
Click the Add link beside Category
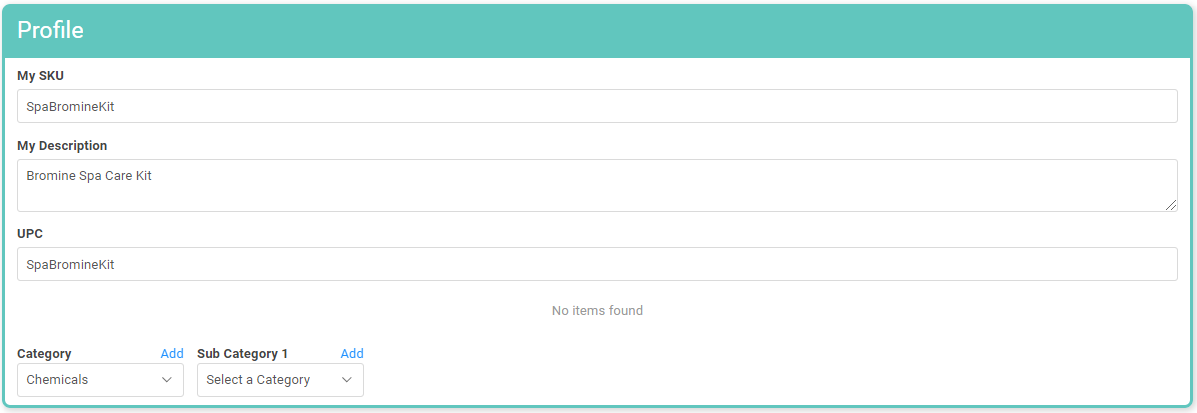(172, 353)
